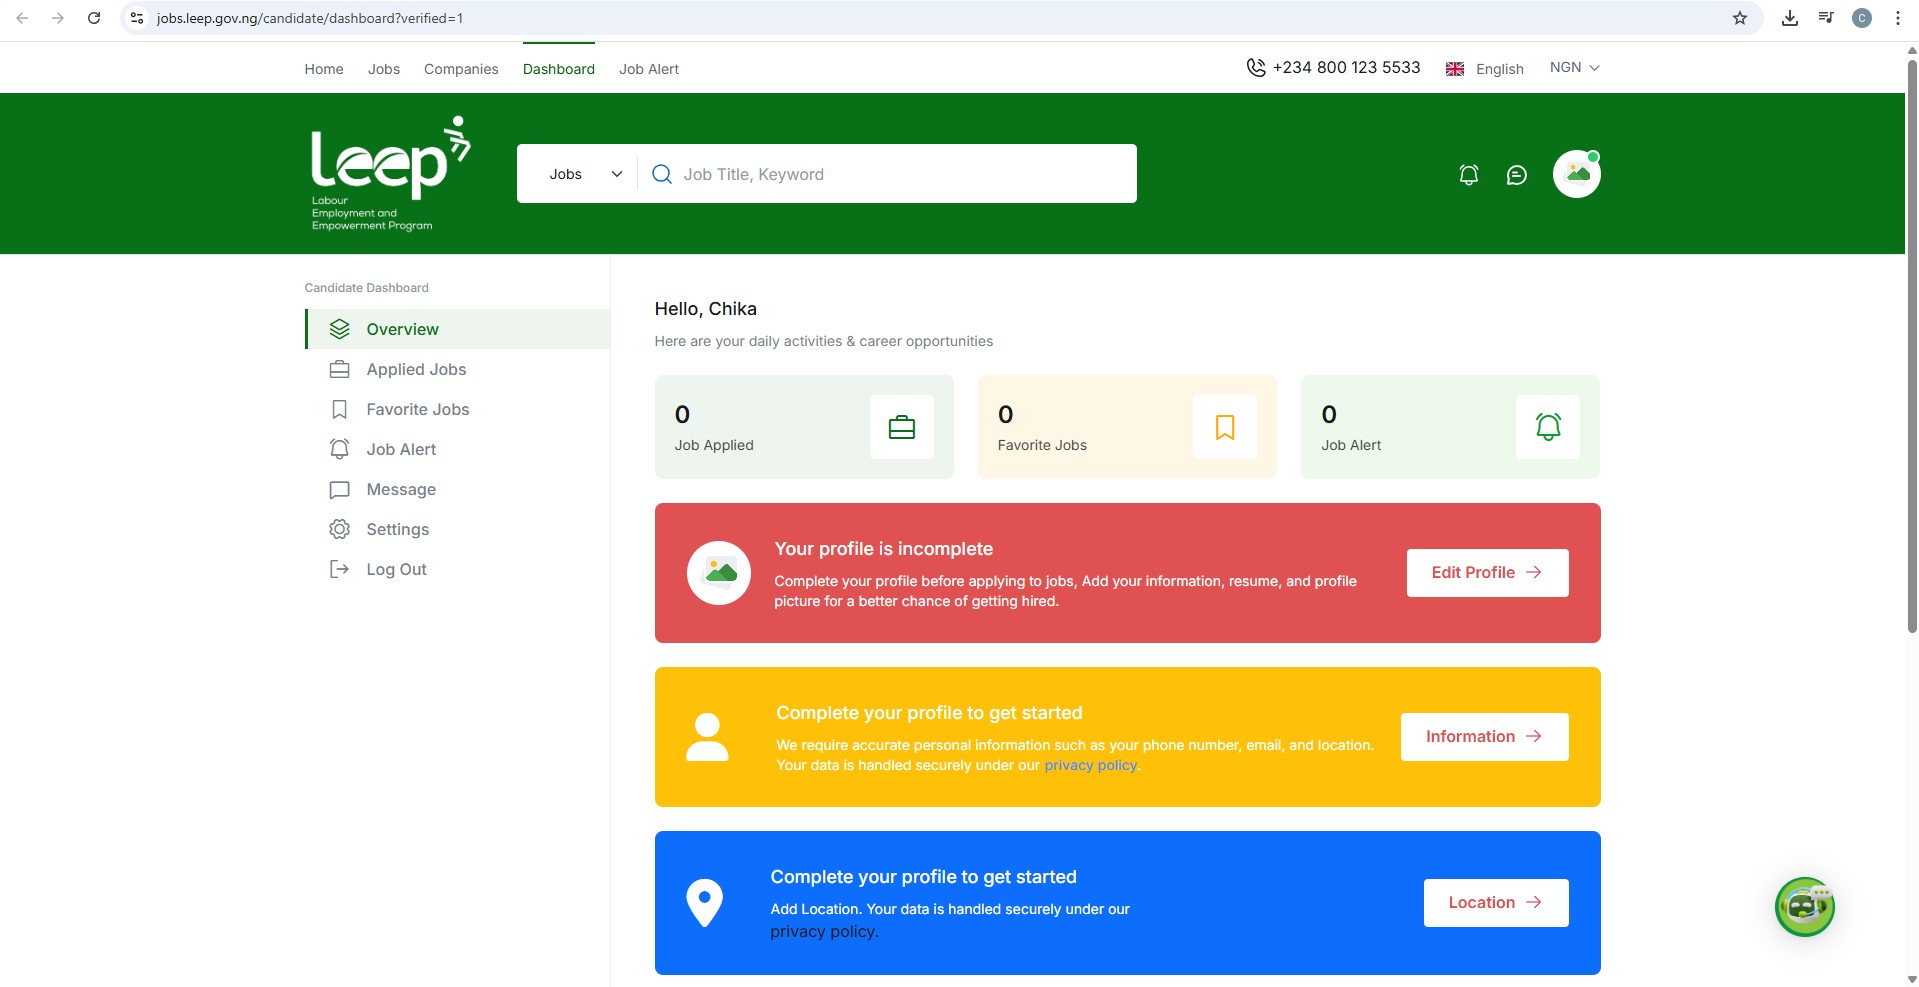
Task: Open the privacy policy link
Action: [x=1090, y=765]
